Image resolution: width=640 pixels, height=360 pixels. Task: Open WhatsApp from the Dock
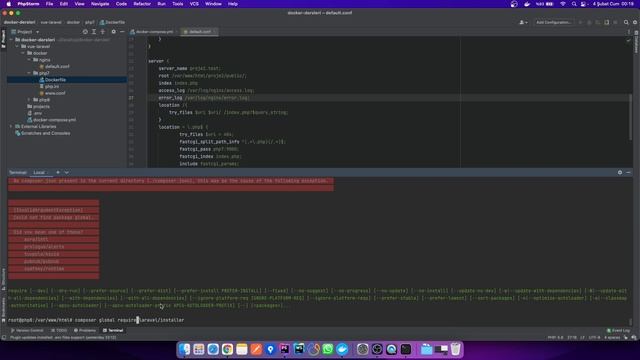[327, 349]
